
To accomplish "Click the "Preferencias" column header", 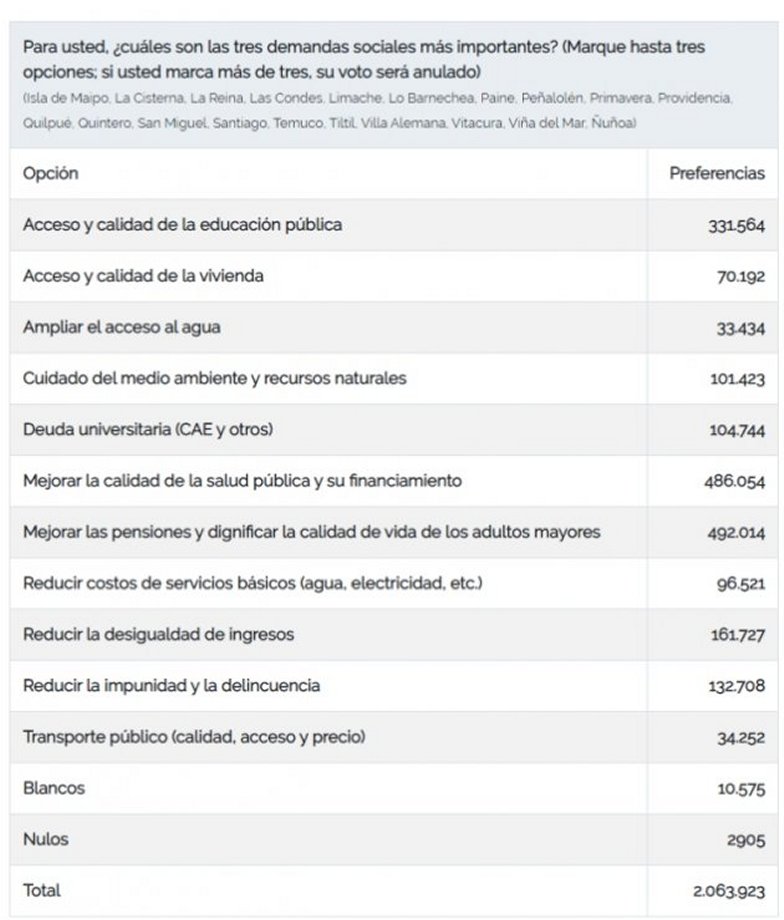I will coord(716,174).
